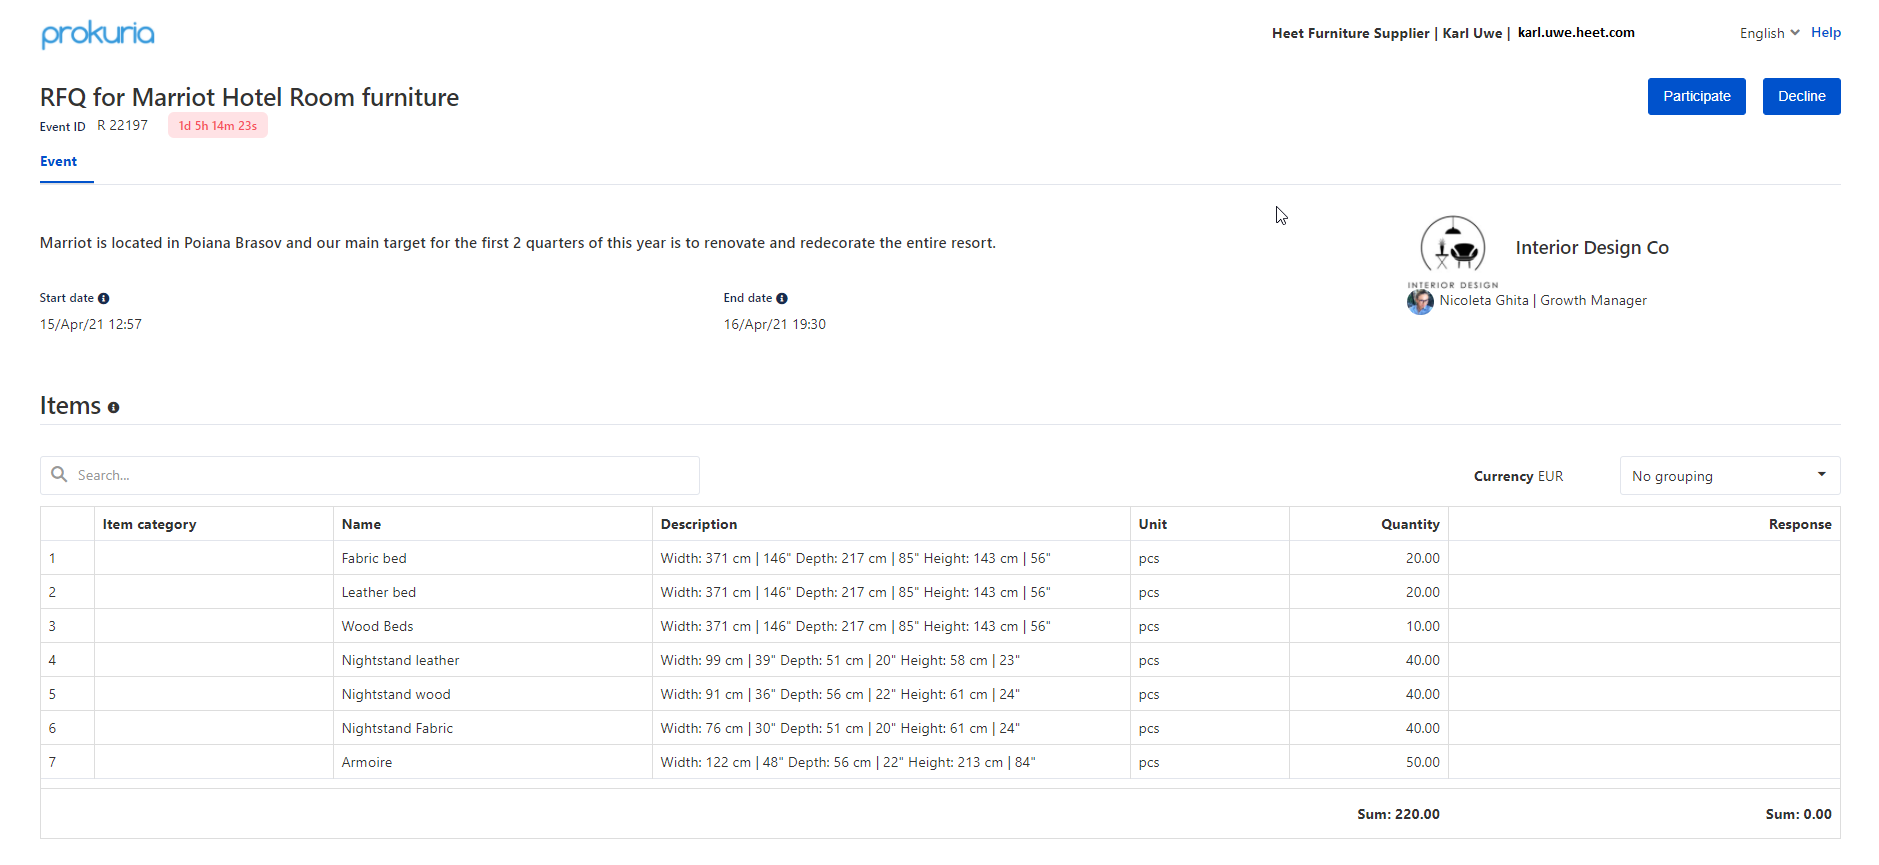Click the Currency EUR label
This screenshot has height=865, width=1879.
tap(1518, 476)
